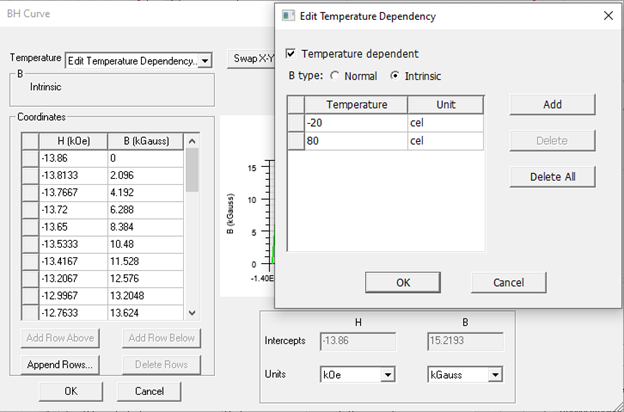Image resolution: width=624 pixels, height=412 pixels.
Task: Click Cancel in the BH Curve window
Action: click(x=149, y=391)
